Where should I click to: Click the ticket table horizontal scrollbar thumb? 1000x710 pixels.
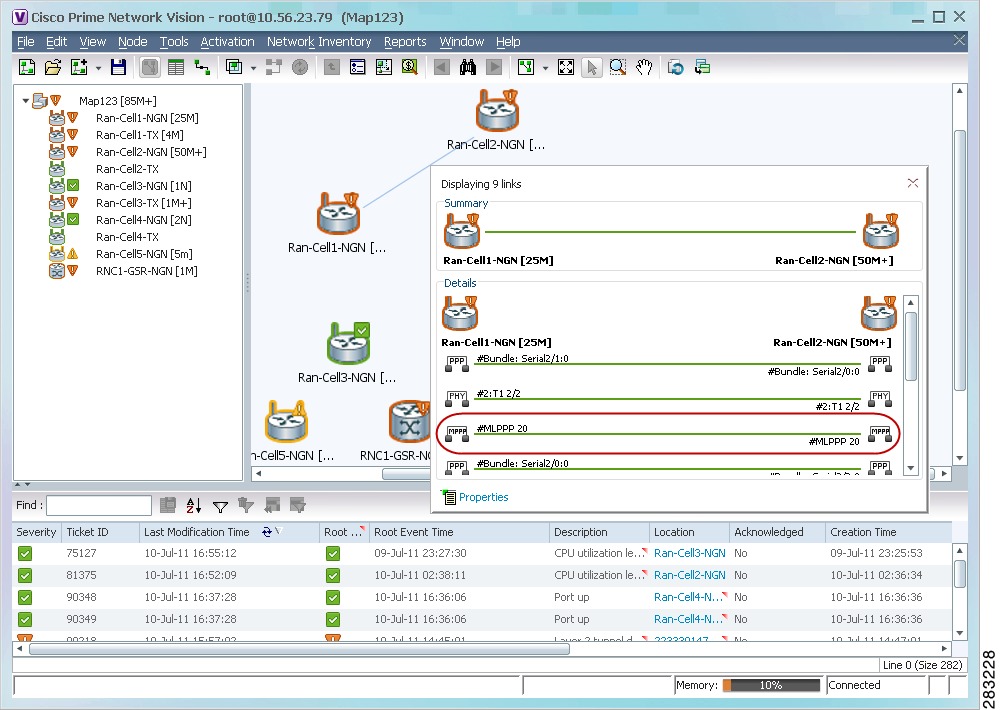[x=299, y=649]
